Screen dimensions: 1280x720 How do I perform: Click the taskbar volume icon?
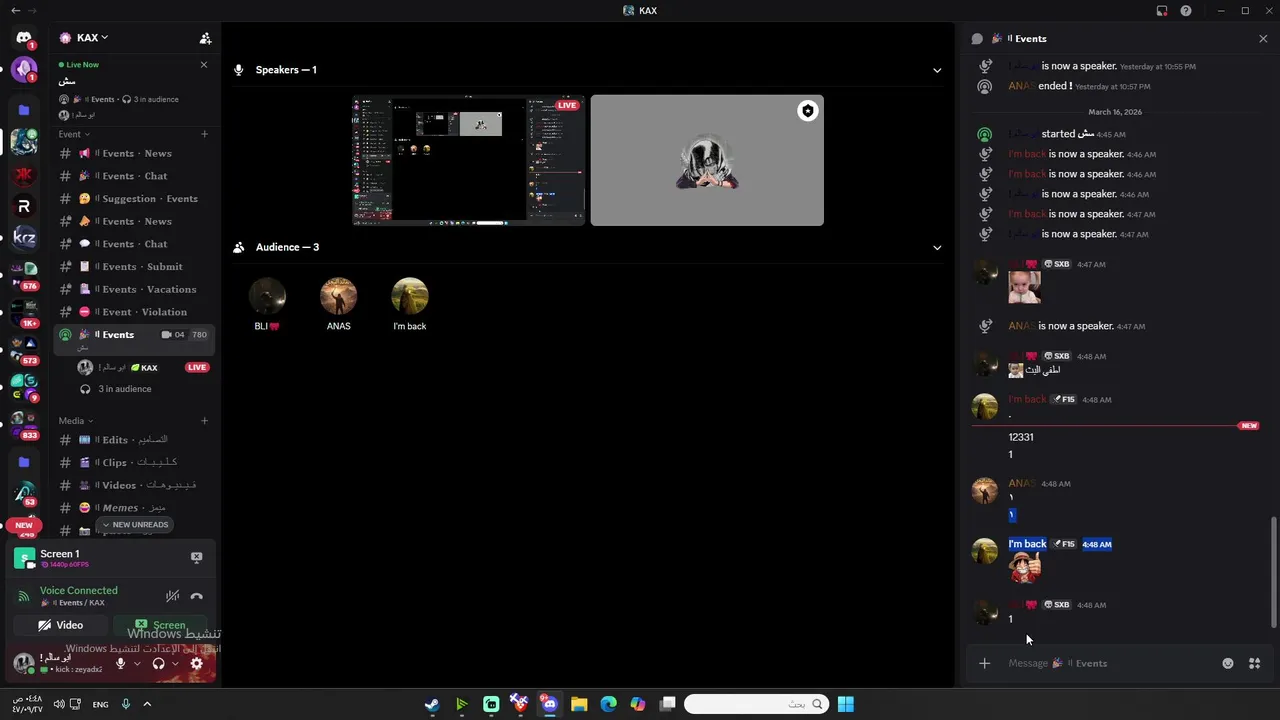coord(59,704)
